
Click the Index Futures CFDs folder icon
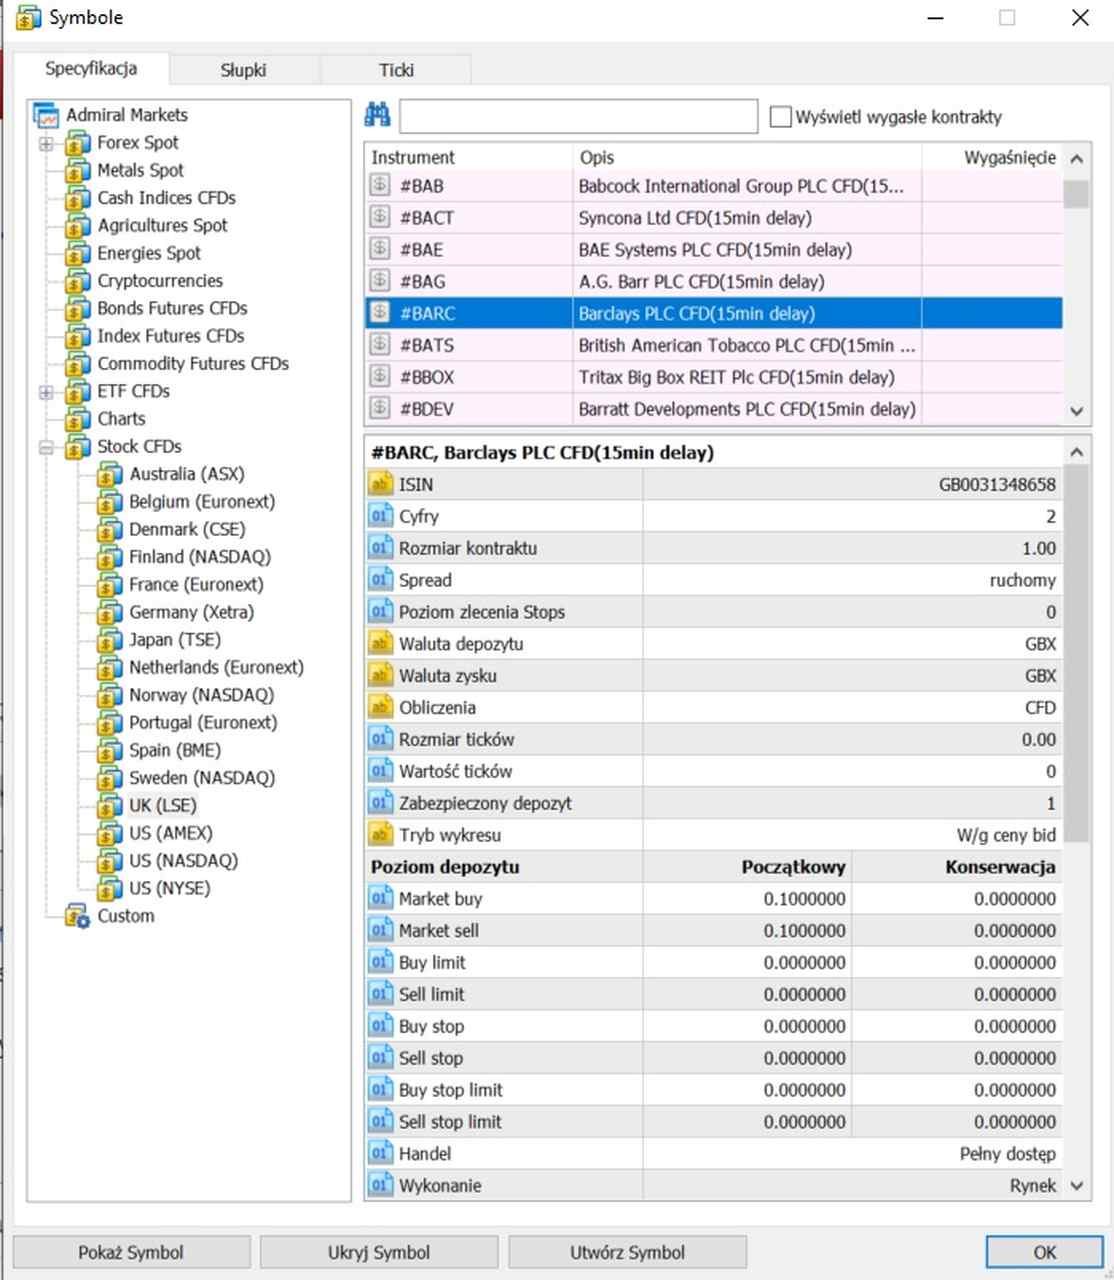pyautogui.click(x=77, y=336)
